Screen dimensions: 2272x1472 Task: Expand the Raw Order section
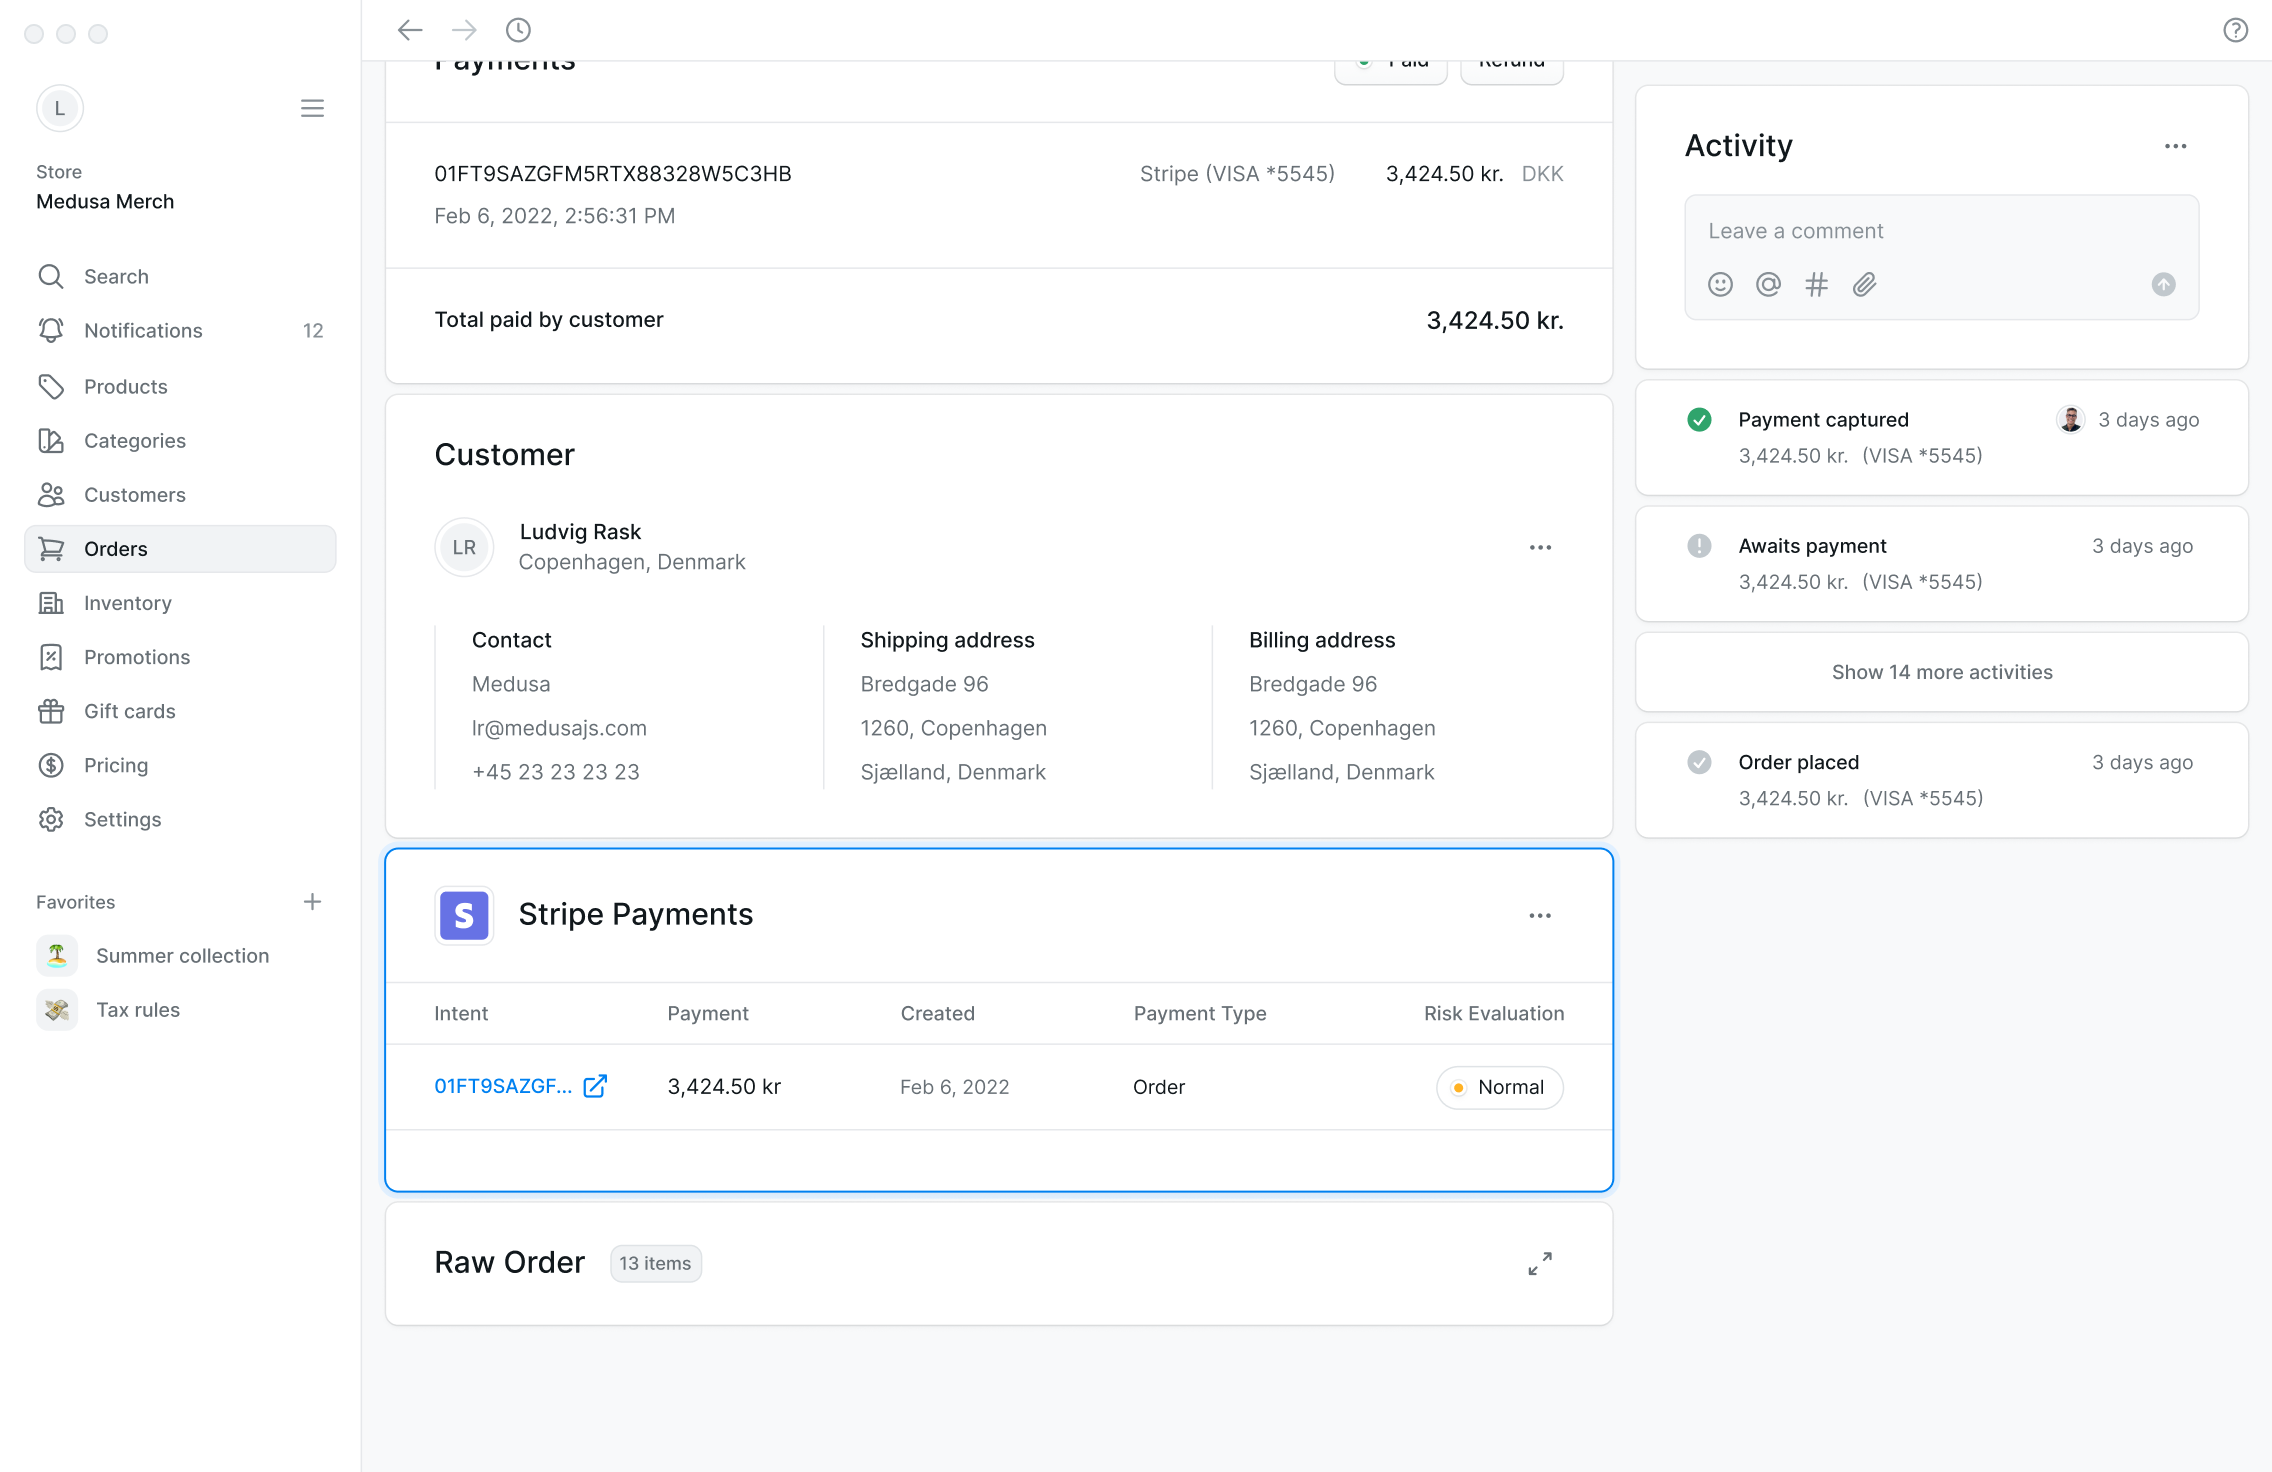(1540, 1263)
